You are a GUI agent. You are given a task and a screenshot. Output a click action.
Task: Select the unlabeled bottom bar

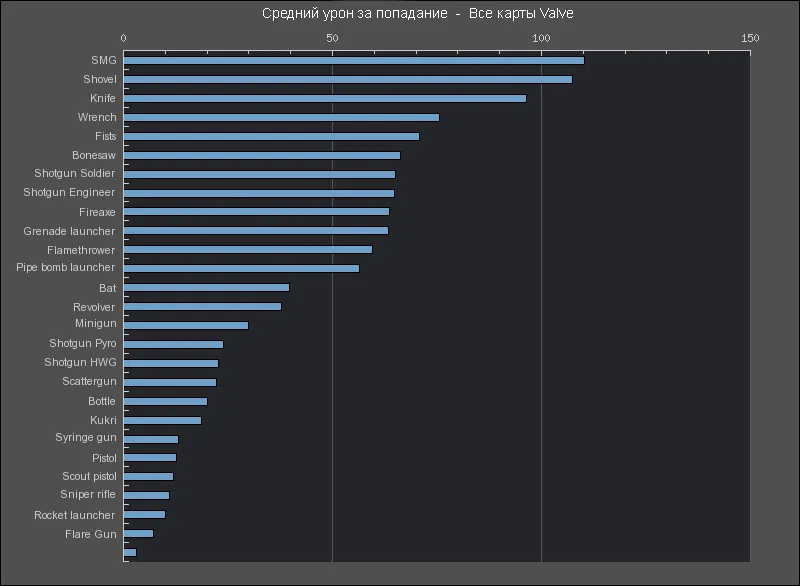pyautogui.click(x=130, y=552)
